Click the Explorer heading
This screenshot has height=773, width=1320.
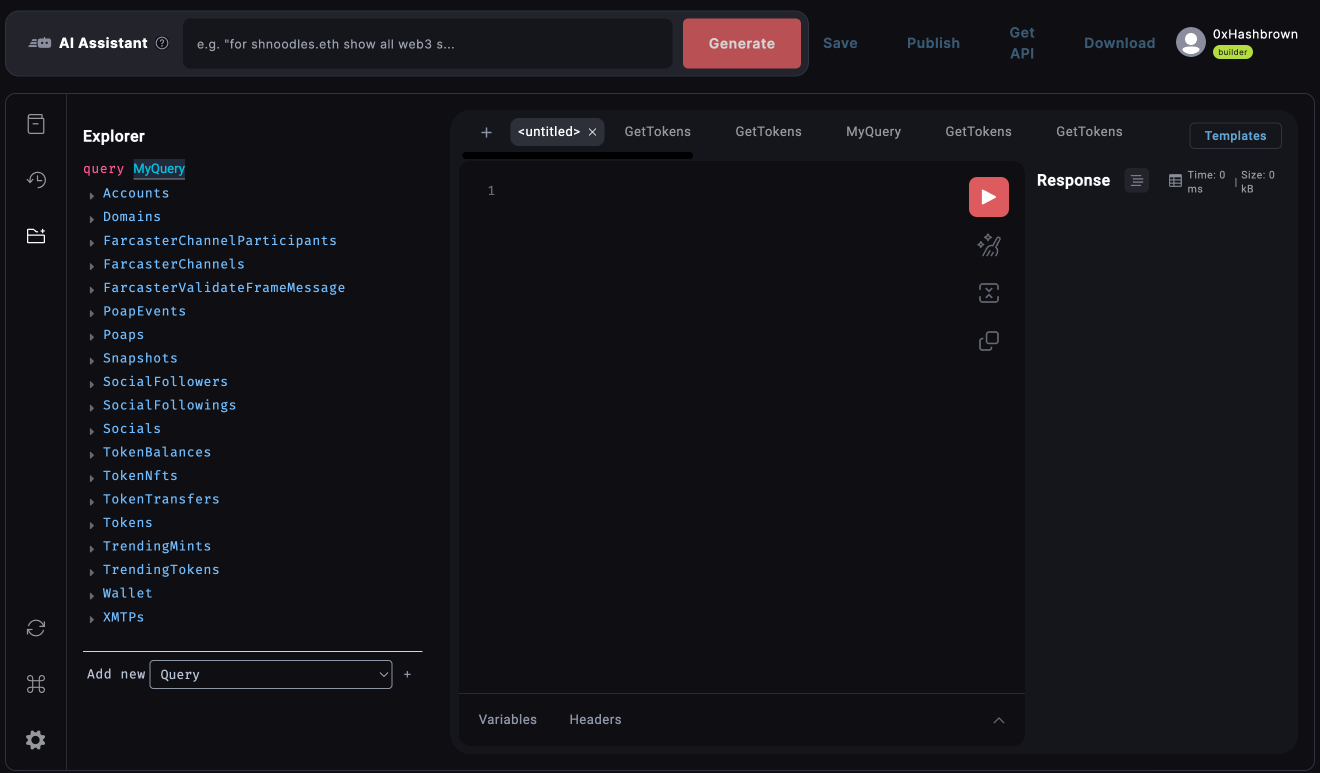(114, 136)
